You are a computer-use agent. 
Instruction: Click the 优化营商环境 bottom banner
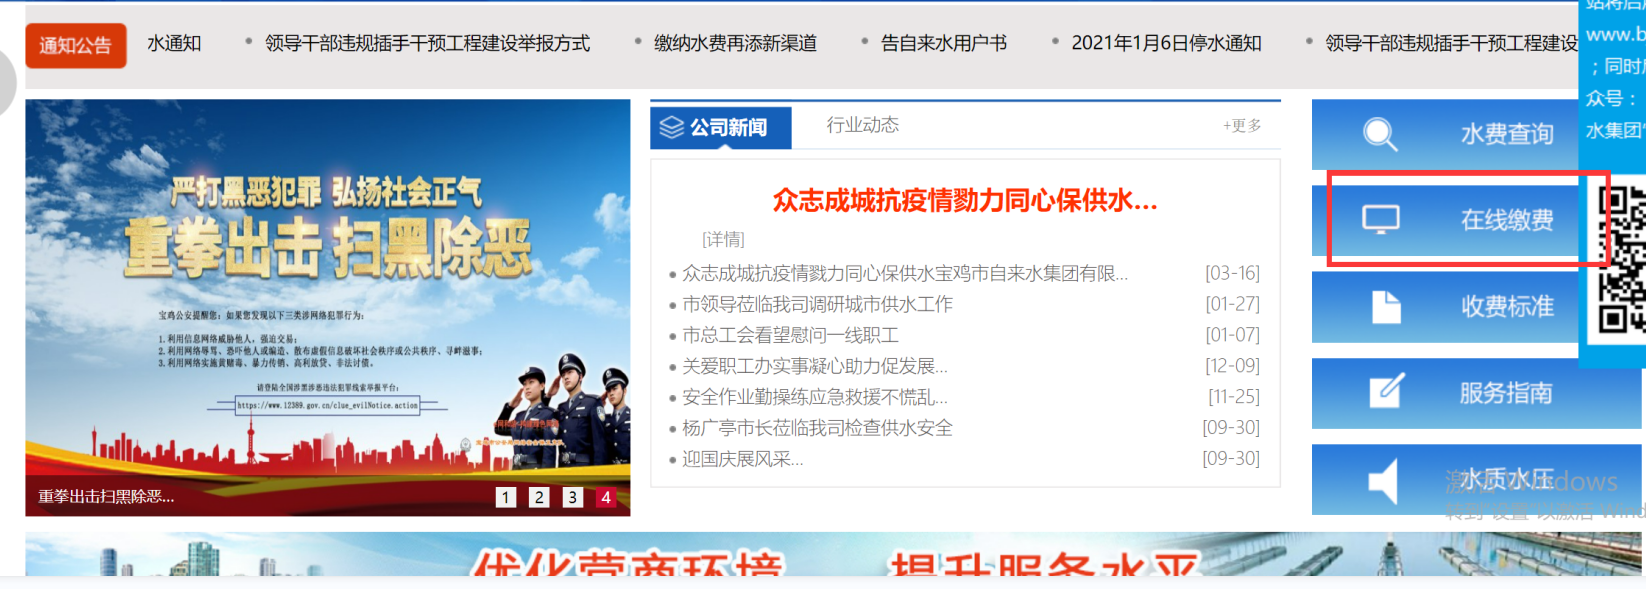coord(835,554)
